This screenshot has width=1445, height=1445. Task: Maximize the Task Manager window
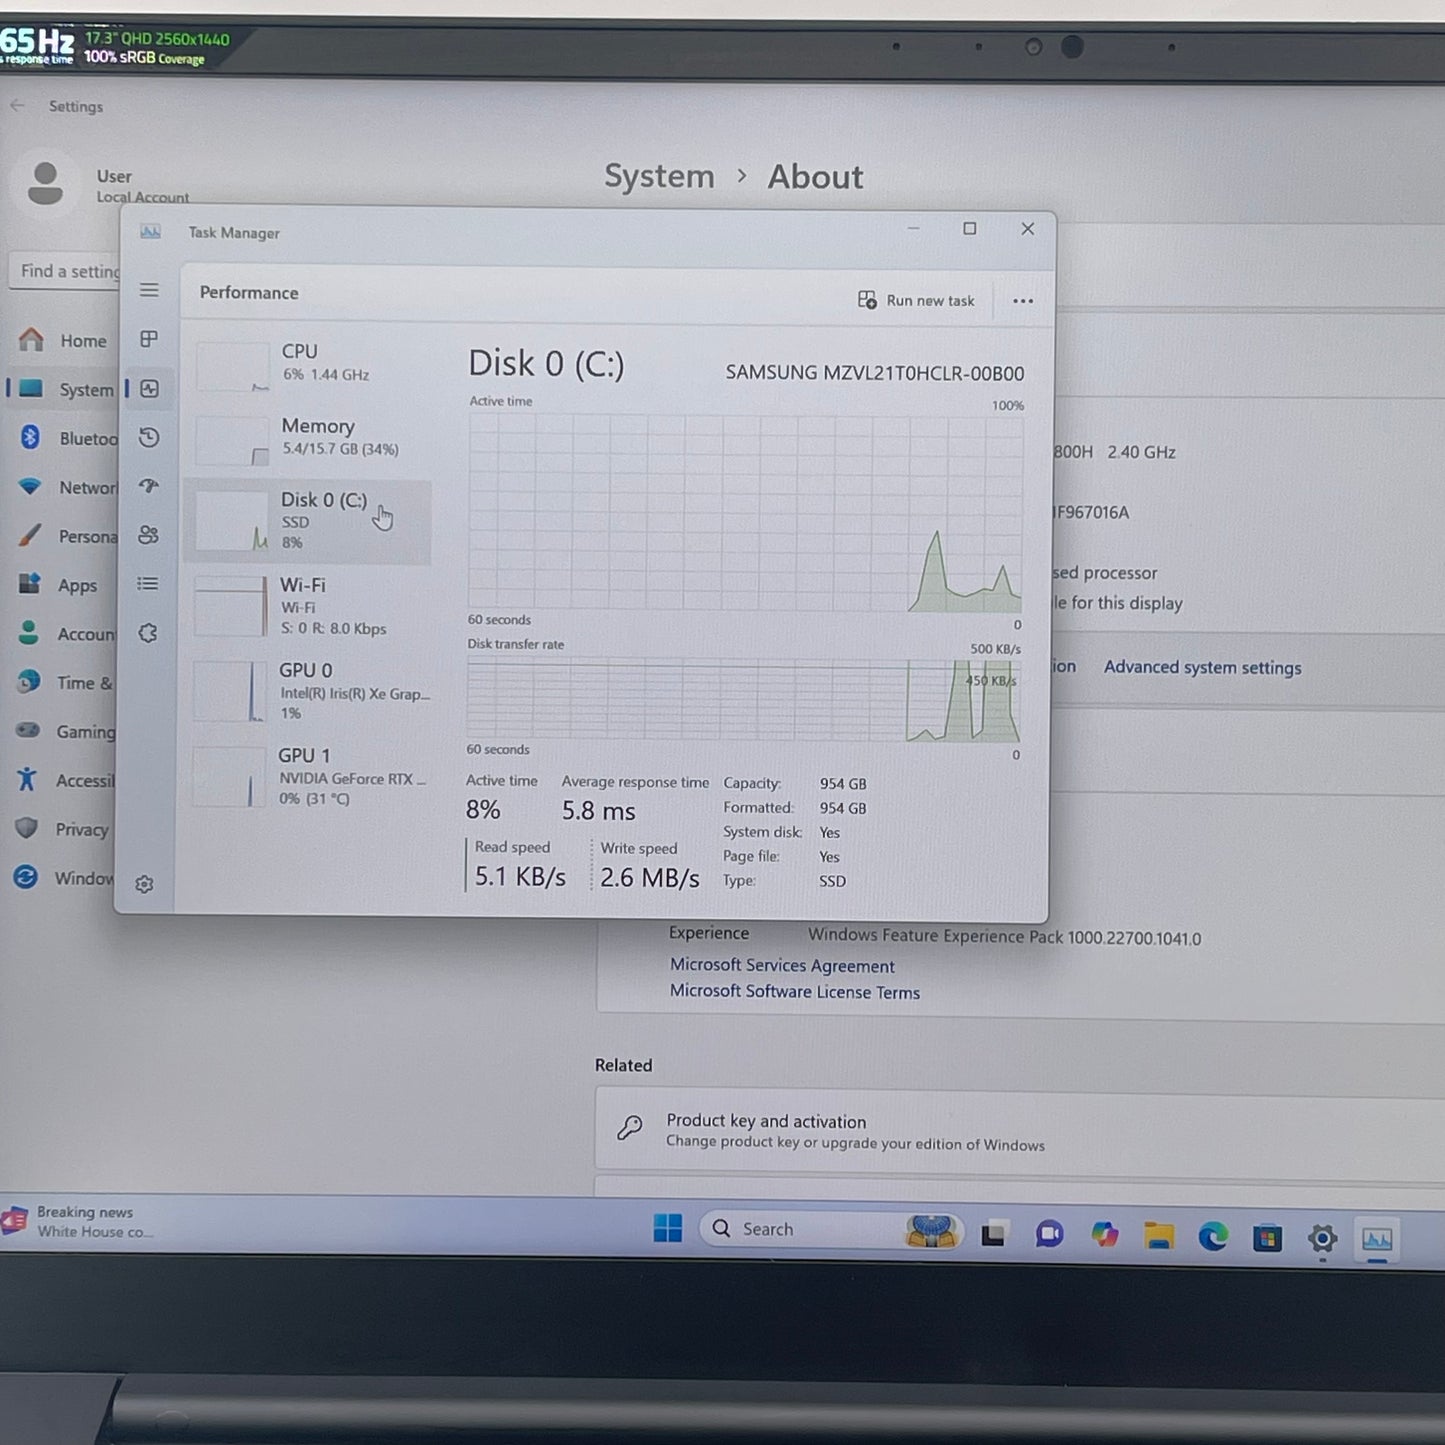tap(969, 229)
